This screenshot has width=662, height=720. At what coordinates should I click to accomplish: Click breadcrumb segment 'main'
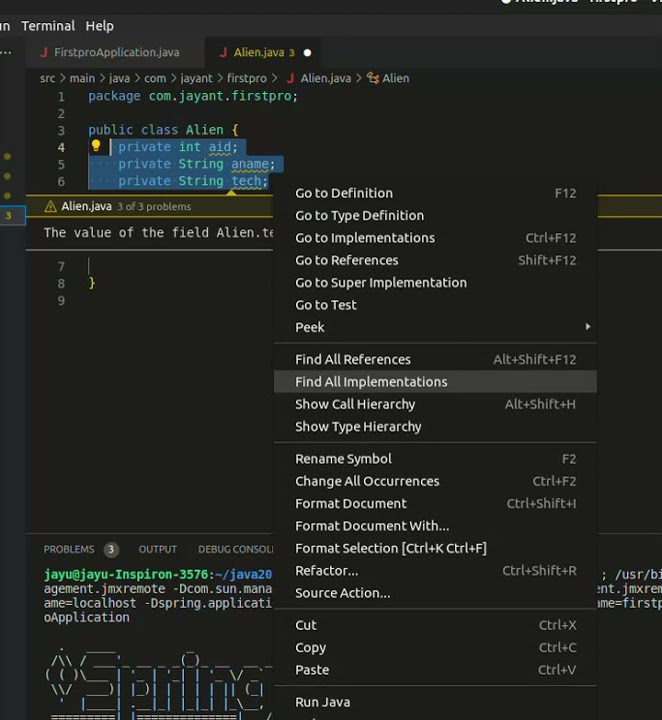(x=82, y=79)
